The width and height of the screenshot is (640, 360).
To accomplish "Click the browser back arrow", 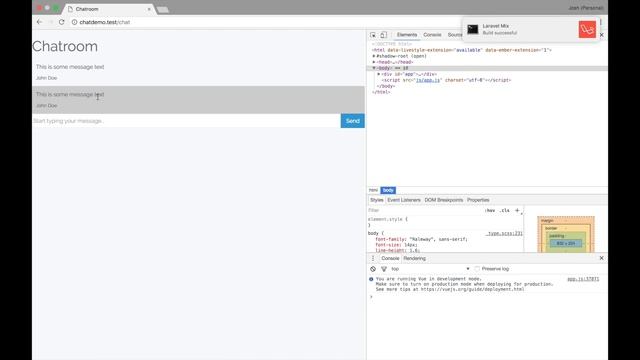I will [x=39, y=22].
